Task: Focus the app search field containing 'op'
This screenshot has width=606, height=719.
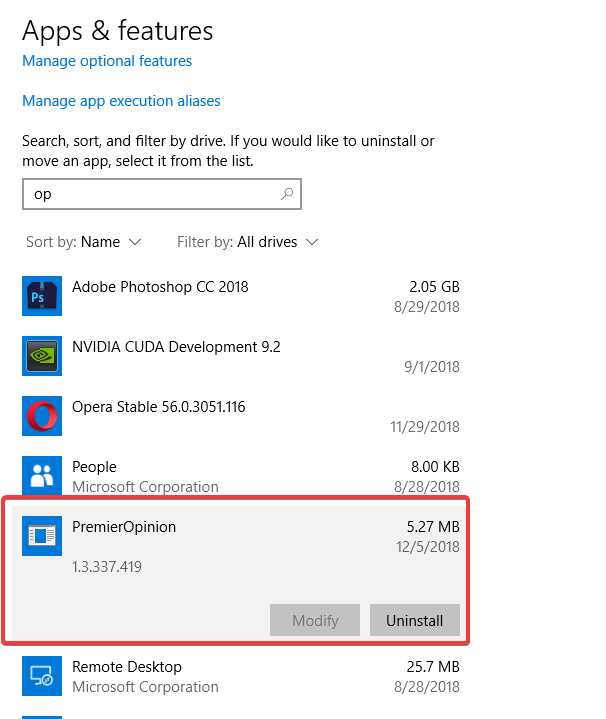Action: pyautogui.click(x=162, y=194)
